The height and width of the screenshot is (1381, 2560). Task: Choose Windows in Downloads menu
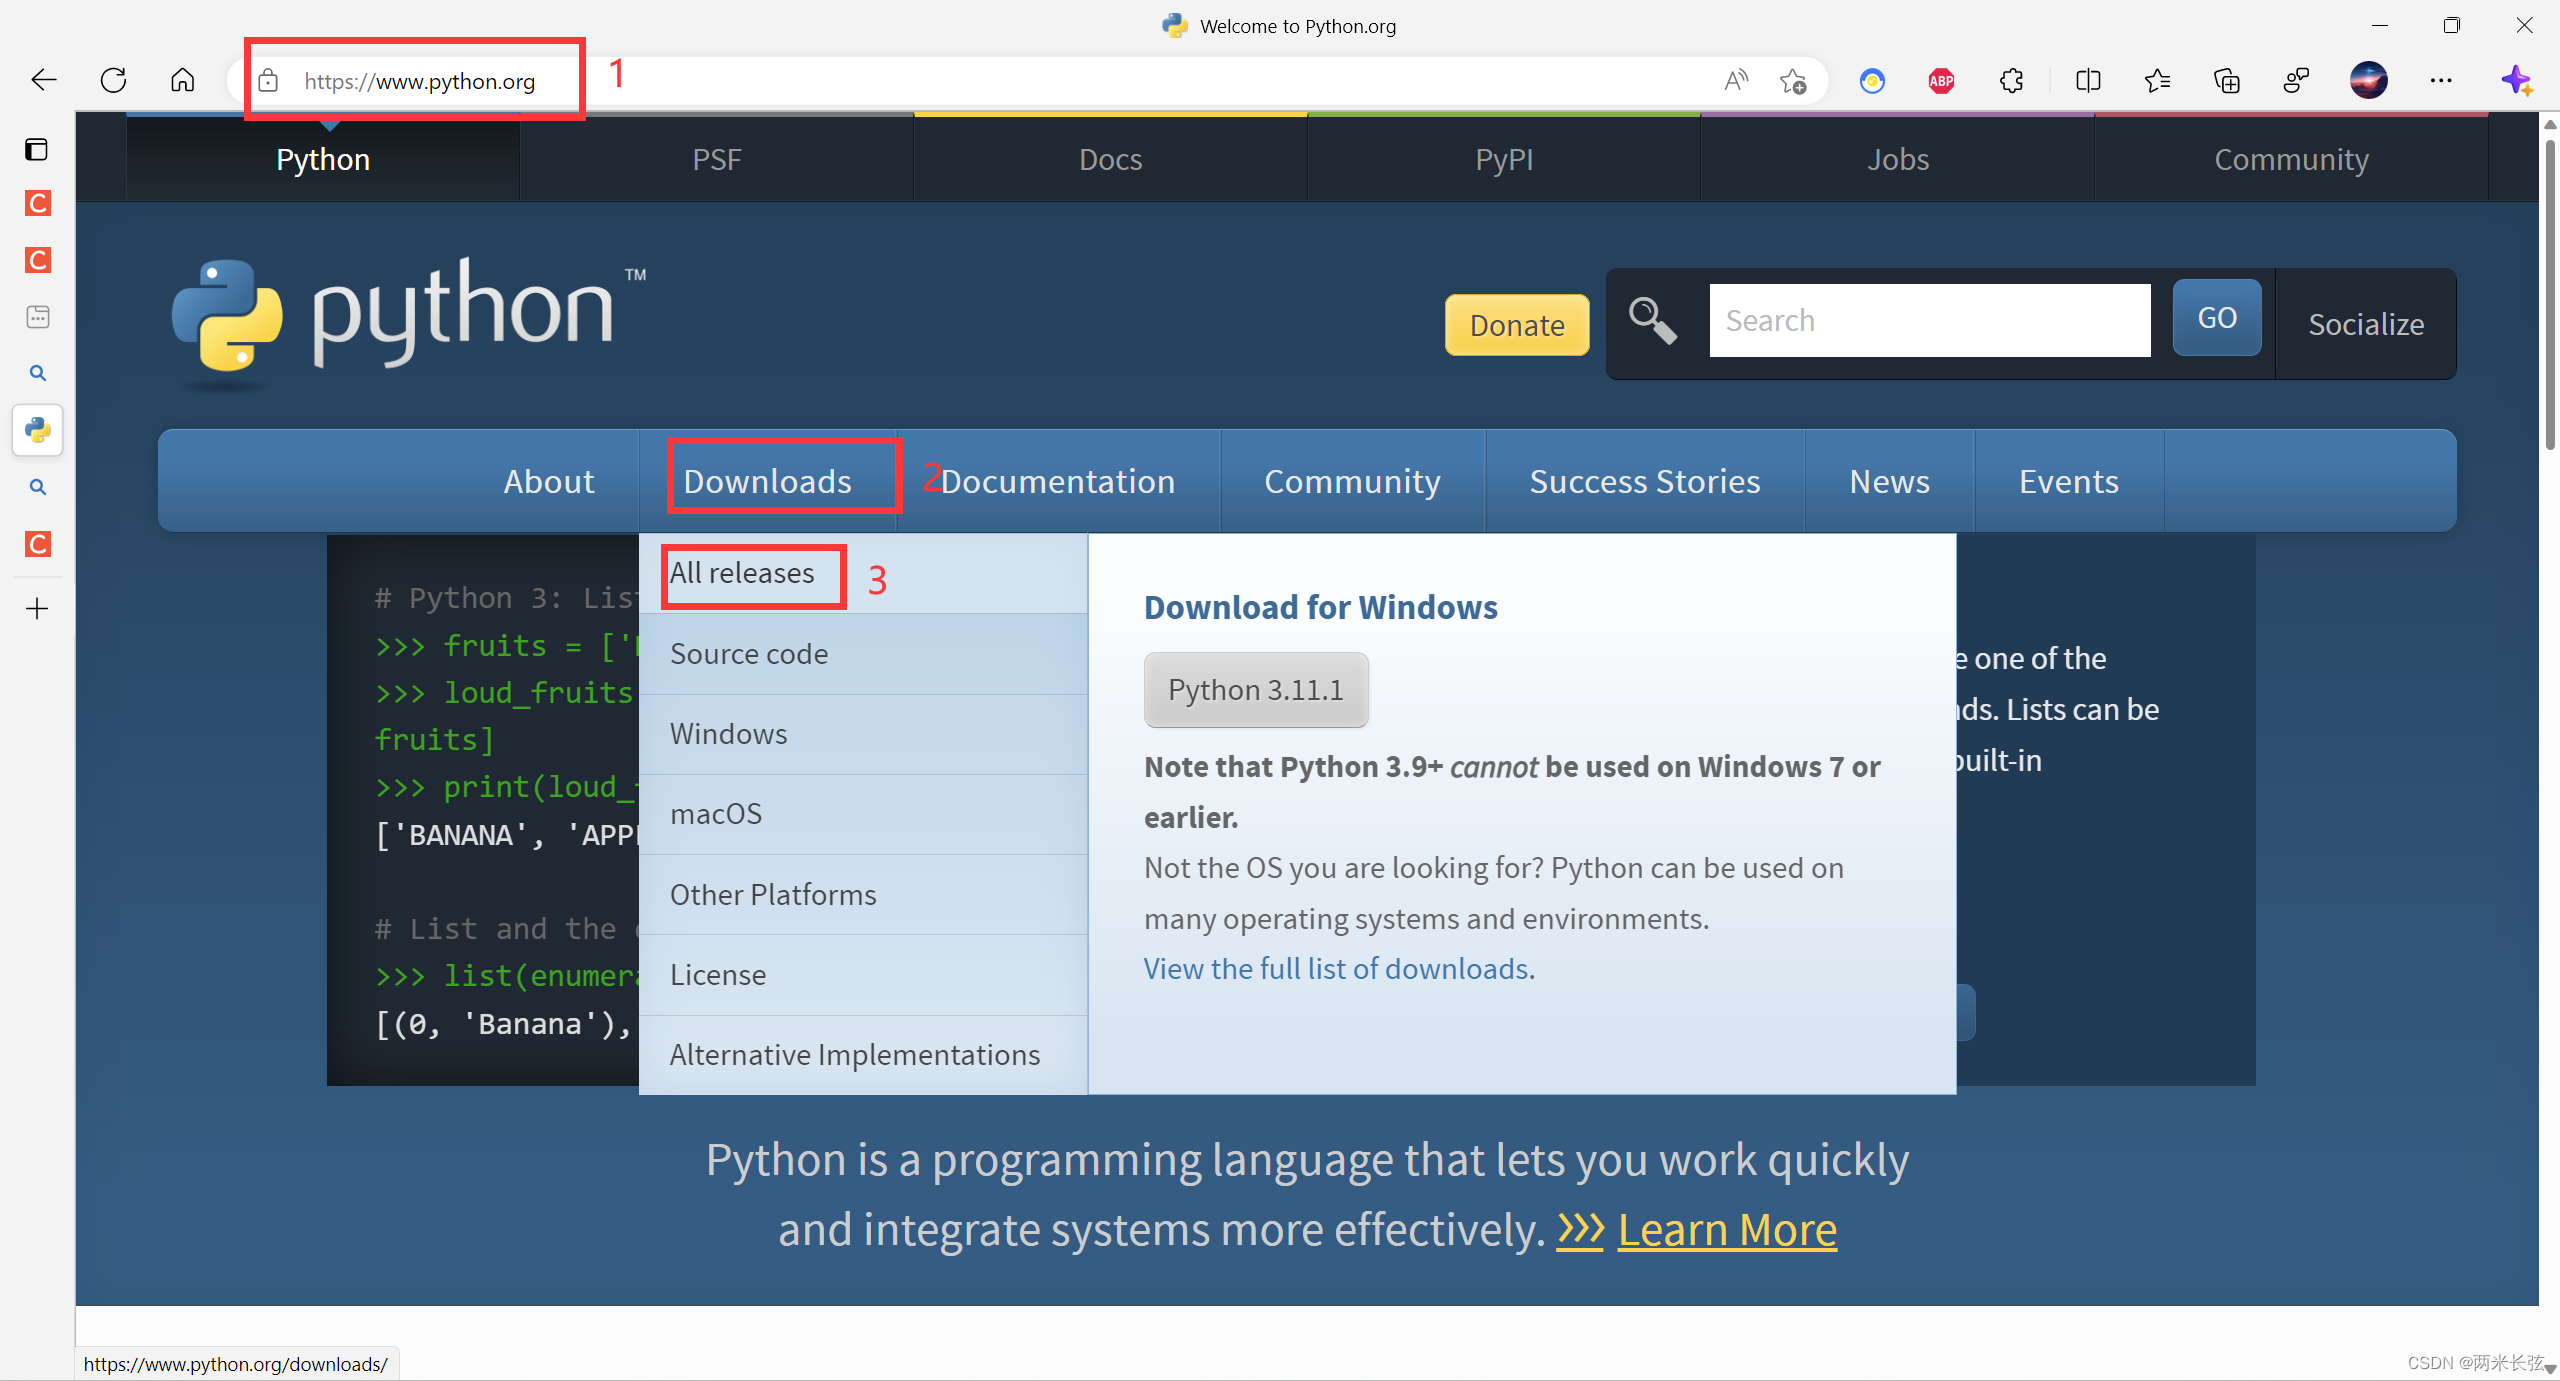tap(863, 734)
